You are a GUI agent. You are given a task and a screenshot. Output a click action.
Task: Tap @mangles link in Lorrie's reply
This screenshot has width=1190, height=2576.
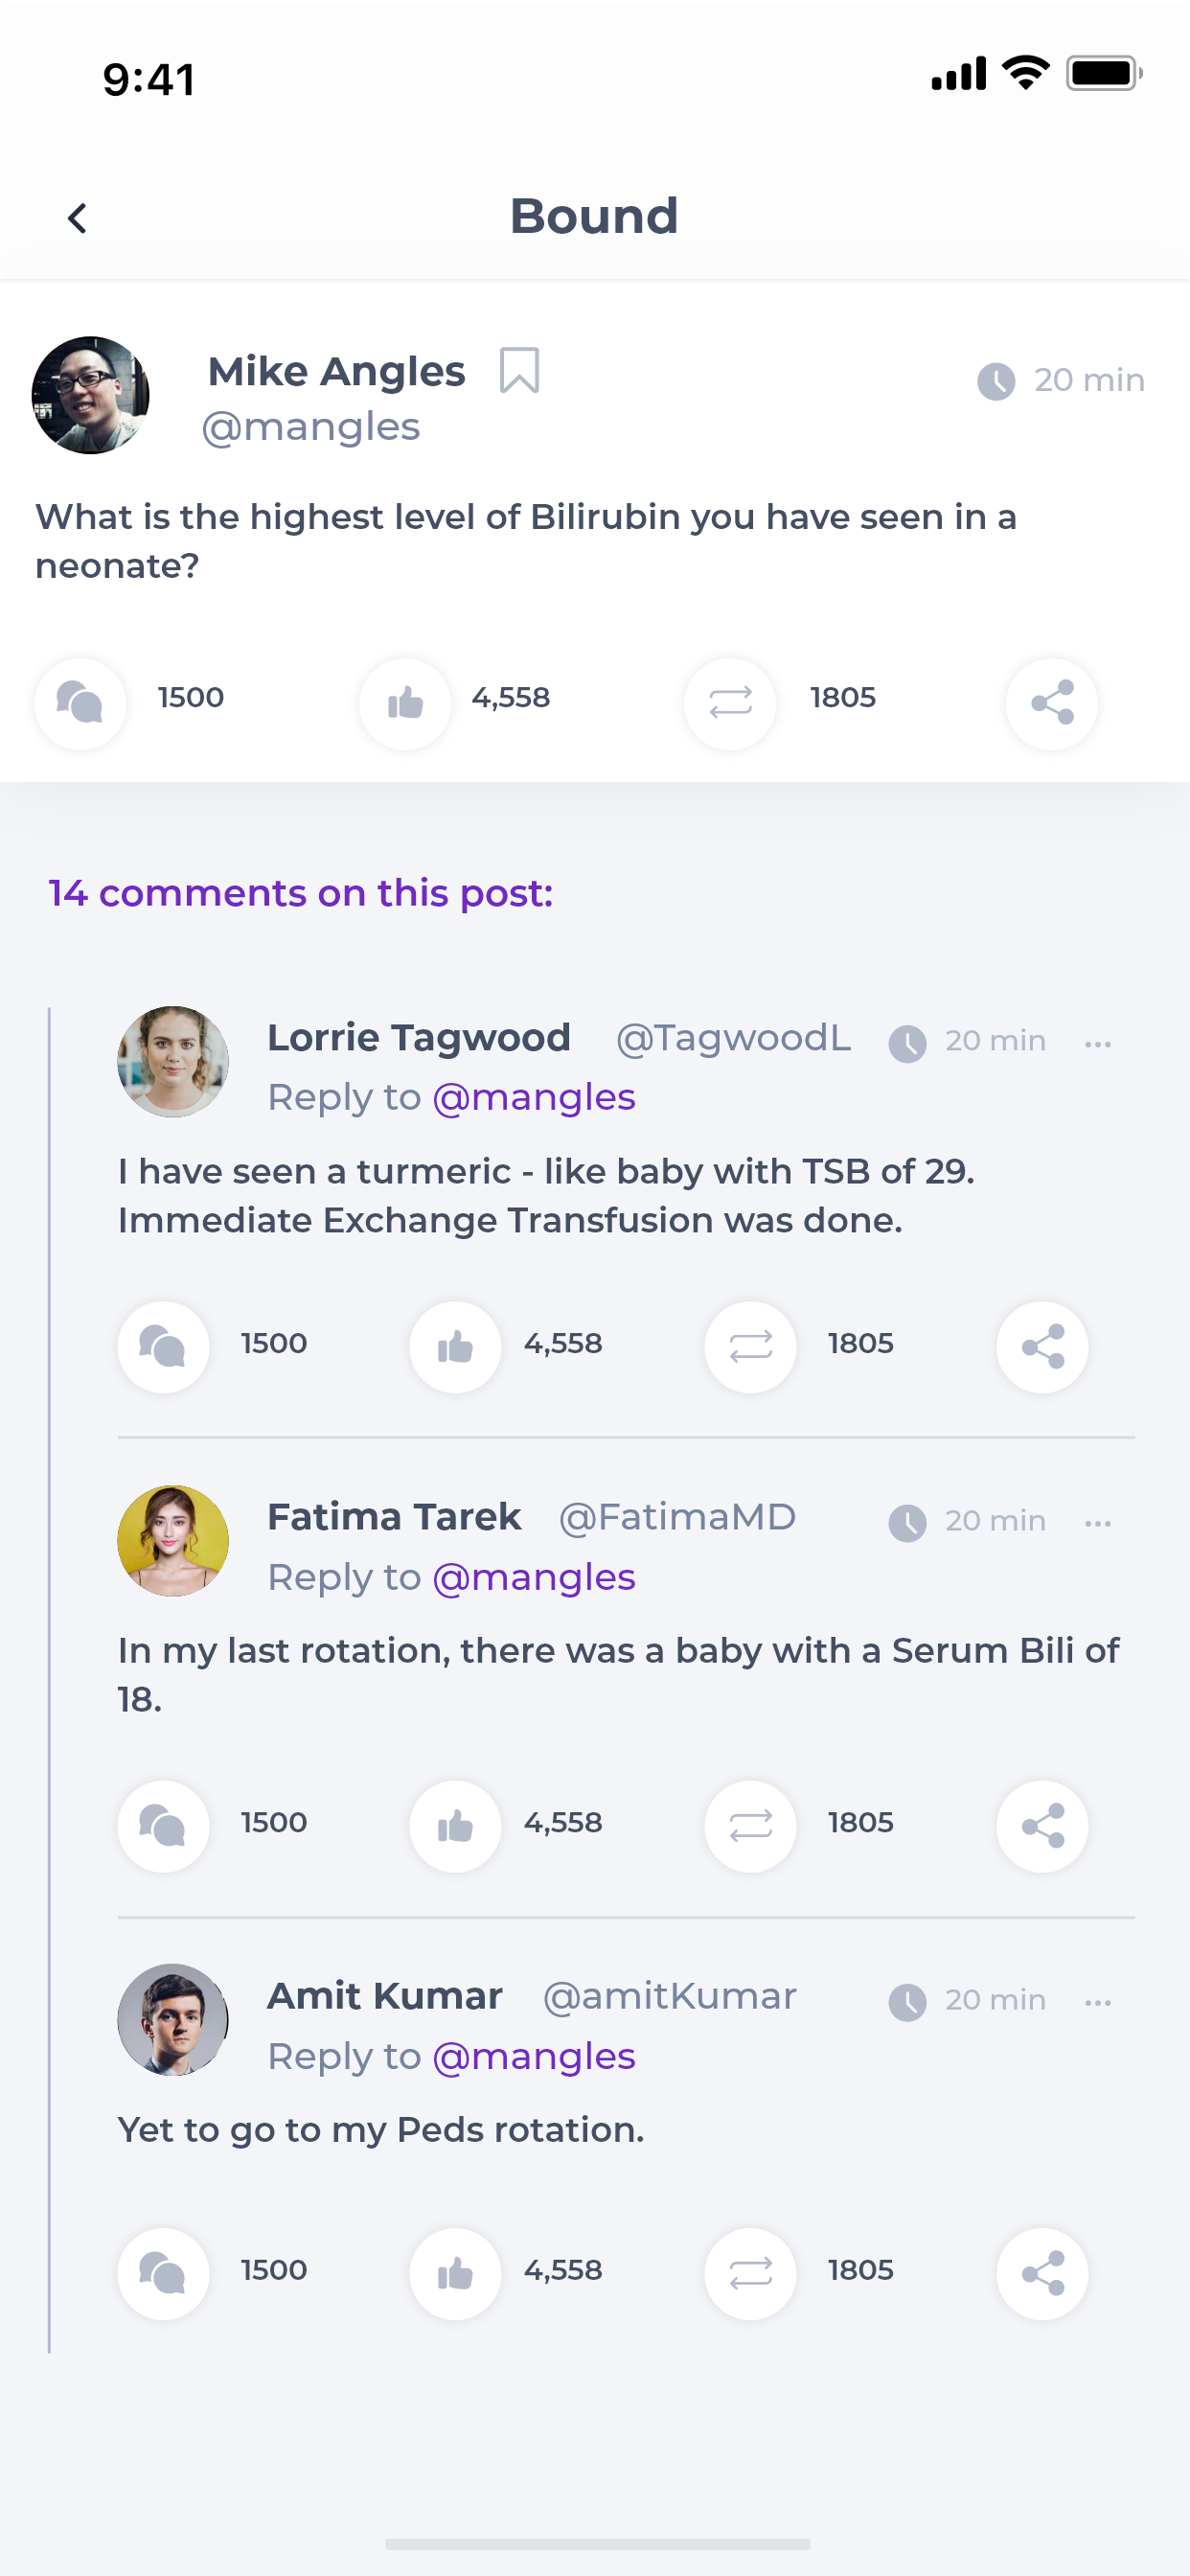click(x=534, y=1098)
